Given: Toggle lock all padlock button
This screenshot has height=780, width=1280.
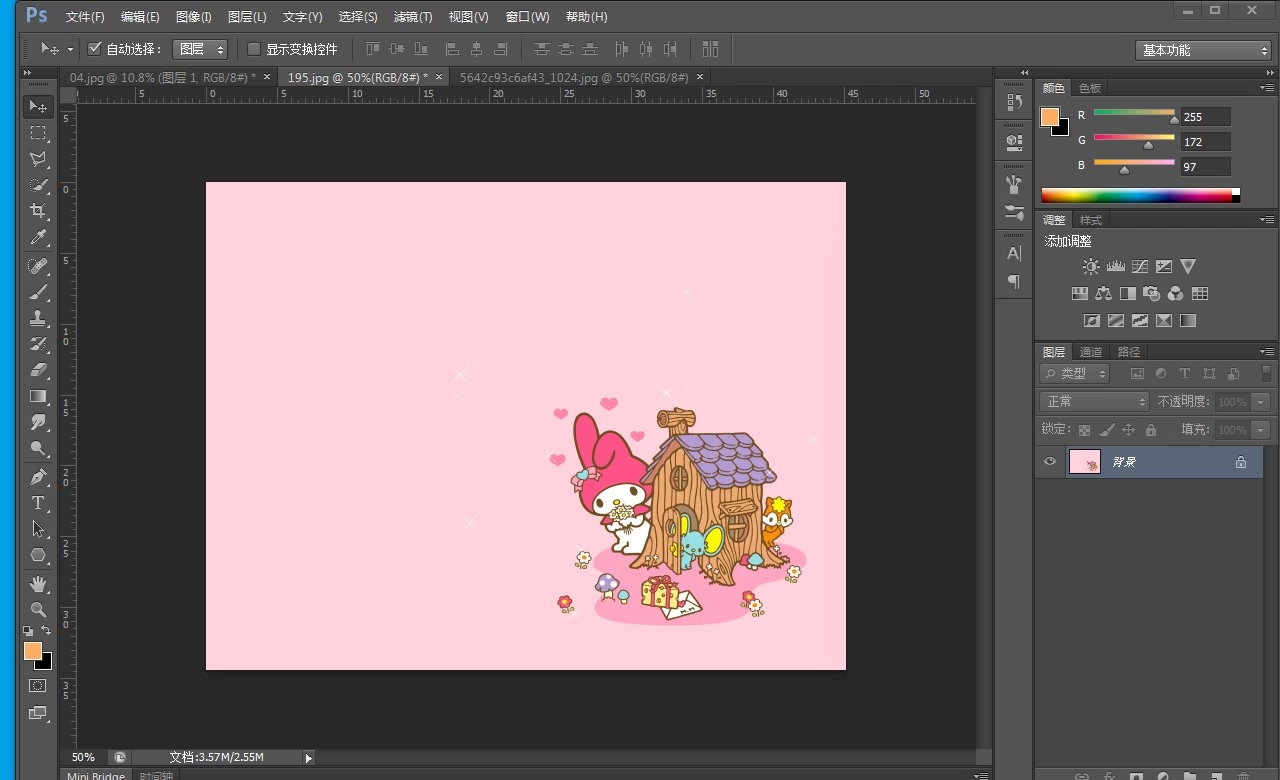Looking at the screenshot, I should (x=1151, y=430).
